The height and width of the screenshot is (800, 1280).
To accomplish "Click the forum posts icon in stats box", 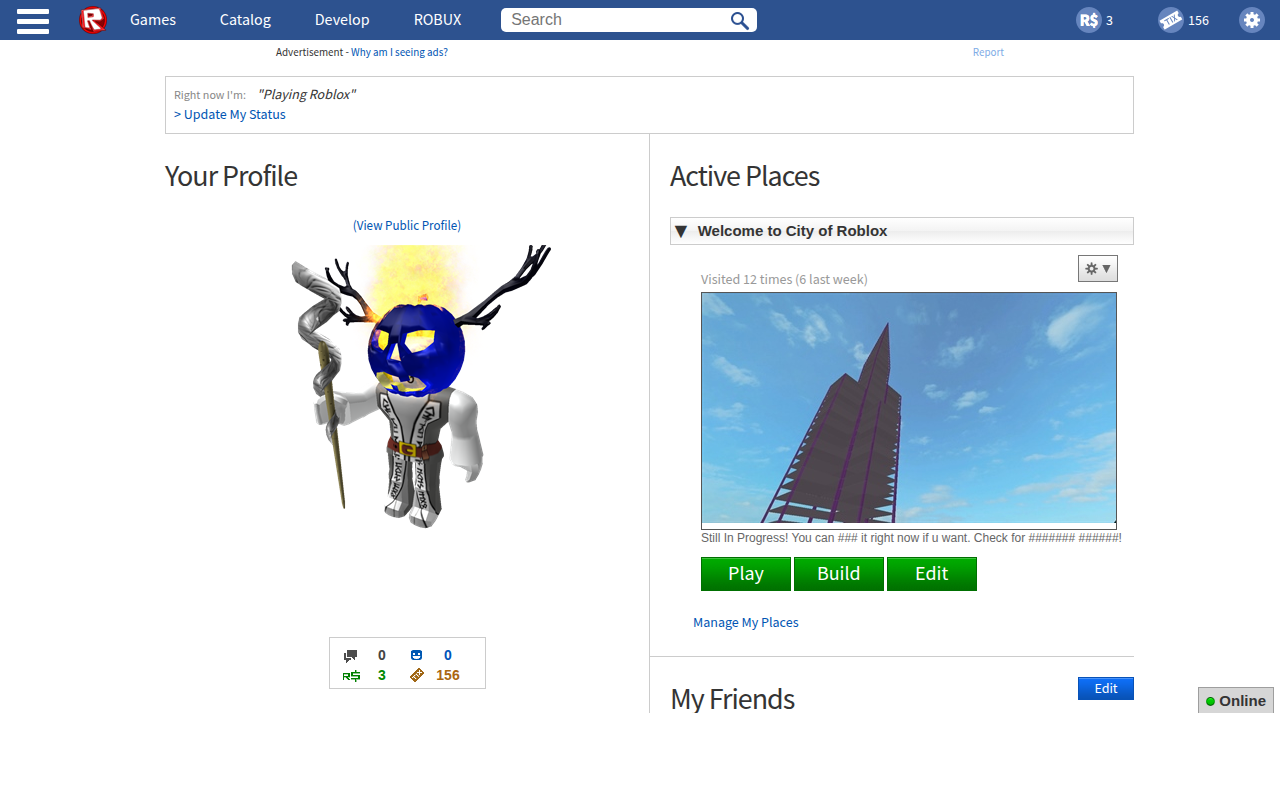I will pyautogui.click(x=350, y=656).
